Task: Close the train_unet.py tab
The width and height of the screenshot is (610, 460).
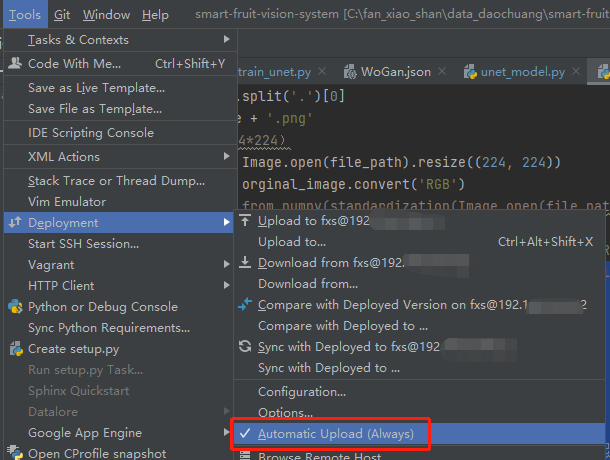Action: [x=322, y=71]
